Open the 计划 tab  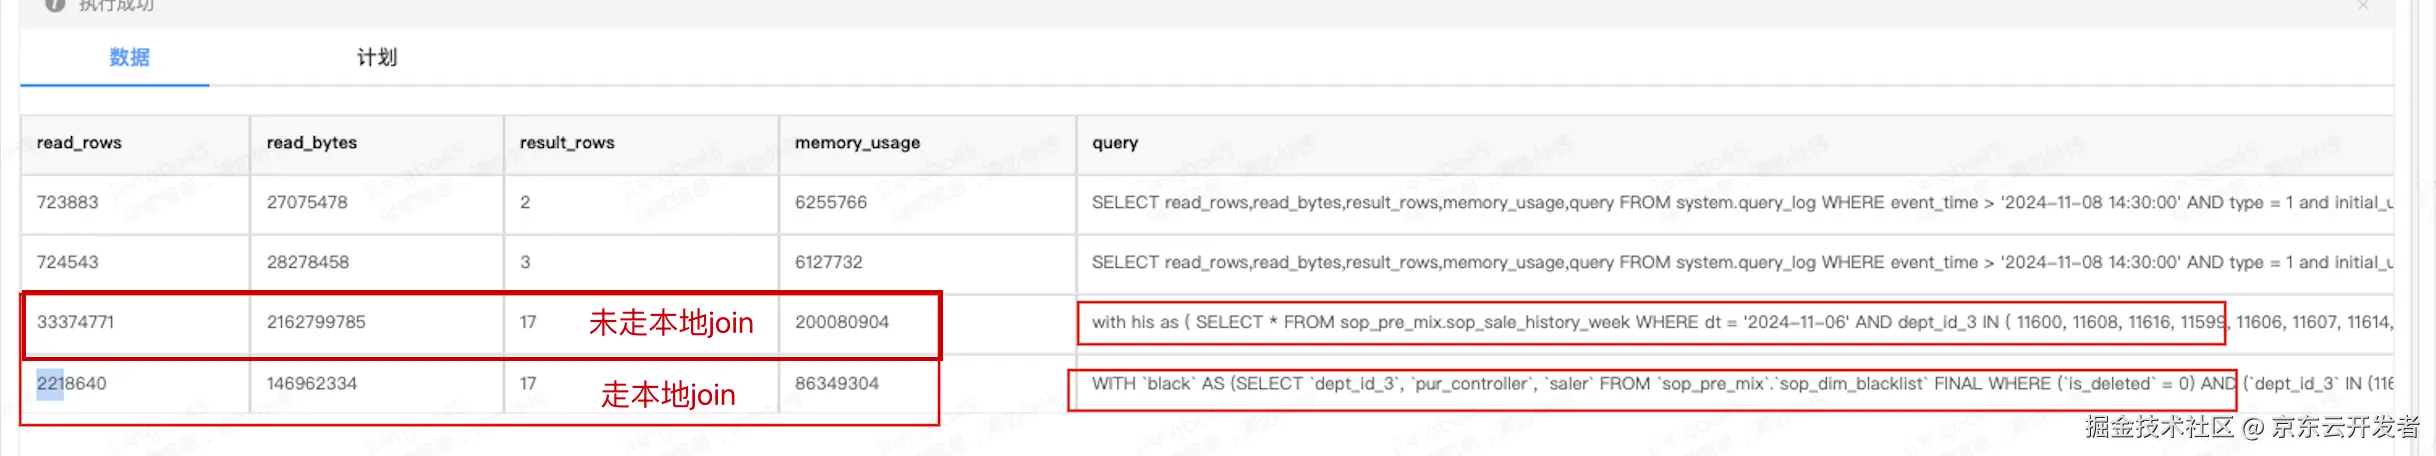377,57
